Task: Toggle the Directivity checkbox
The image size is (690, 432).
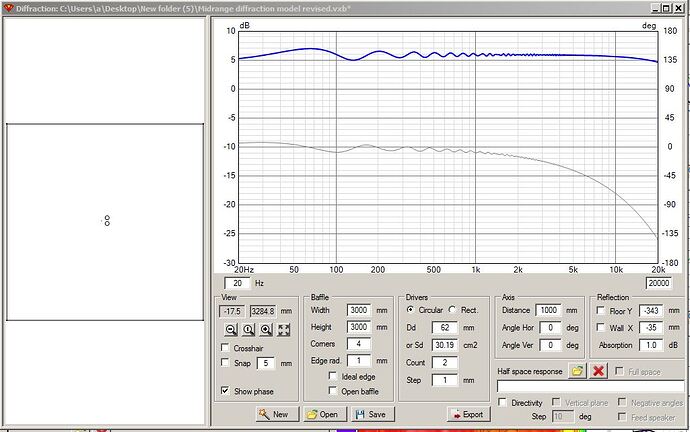Action: 502,402
